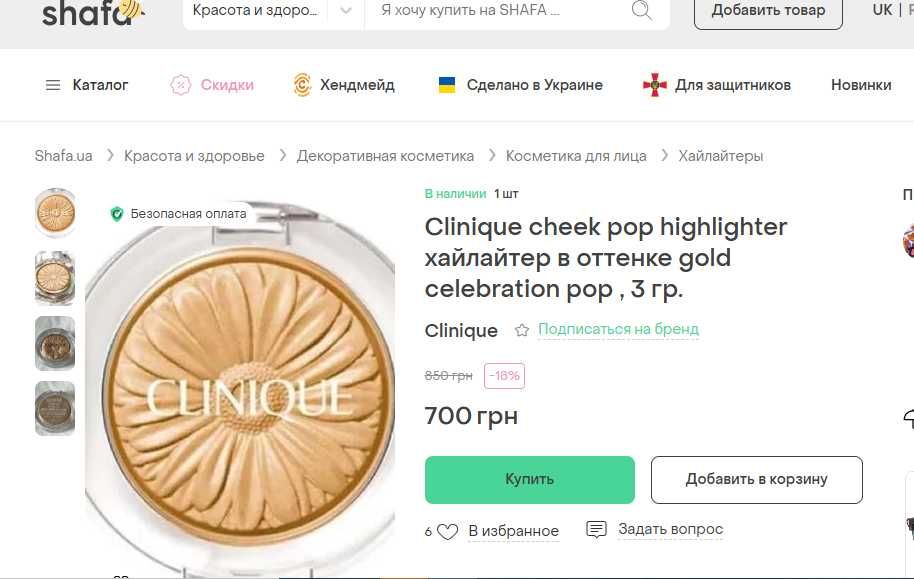Click the search magnifier icon
This screenshot has height=579, width=914.
click(641, 11)
